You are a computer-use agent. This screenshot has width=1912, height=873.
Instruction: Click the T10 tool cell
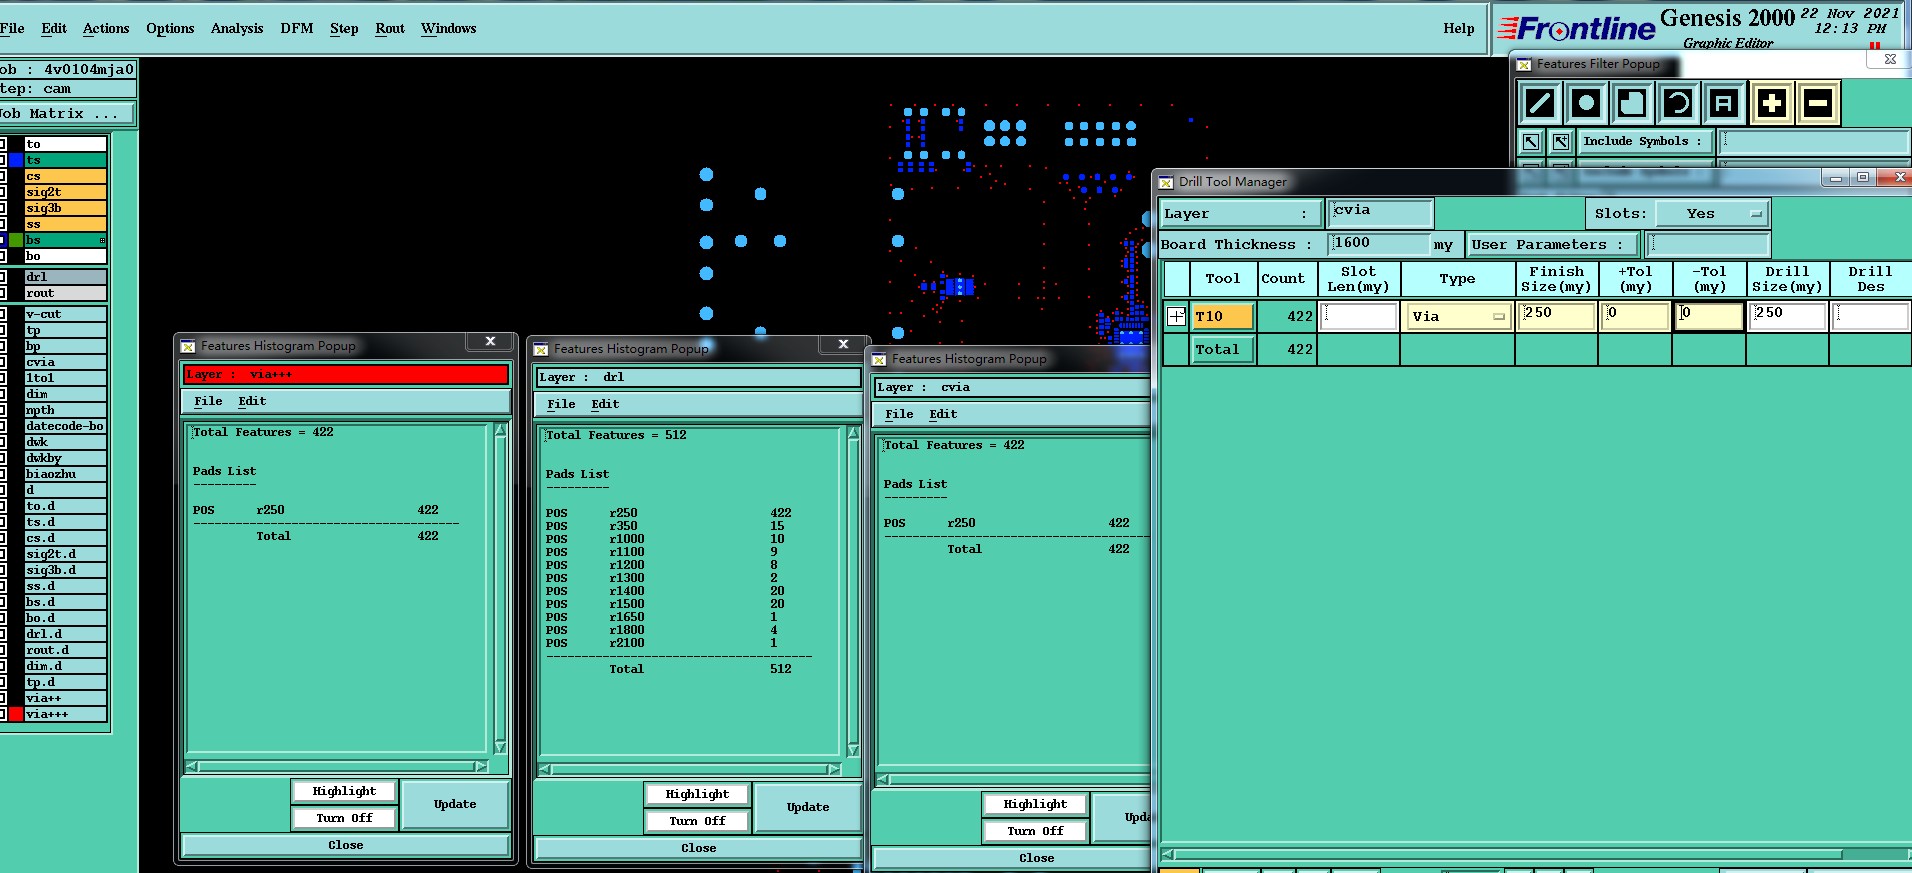coord(1222,316)
